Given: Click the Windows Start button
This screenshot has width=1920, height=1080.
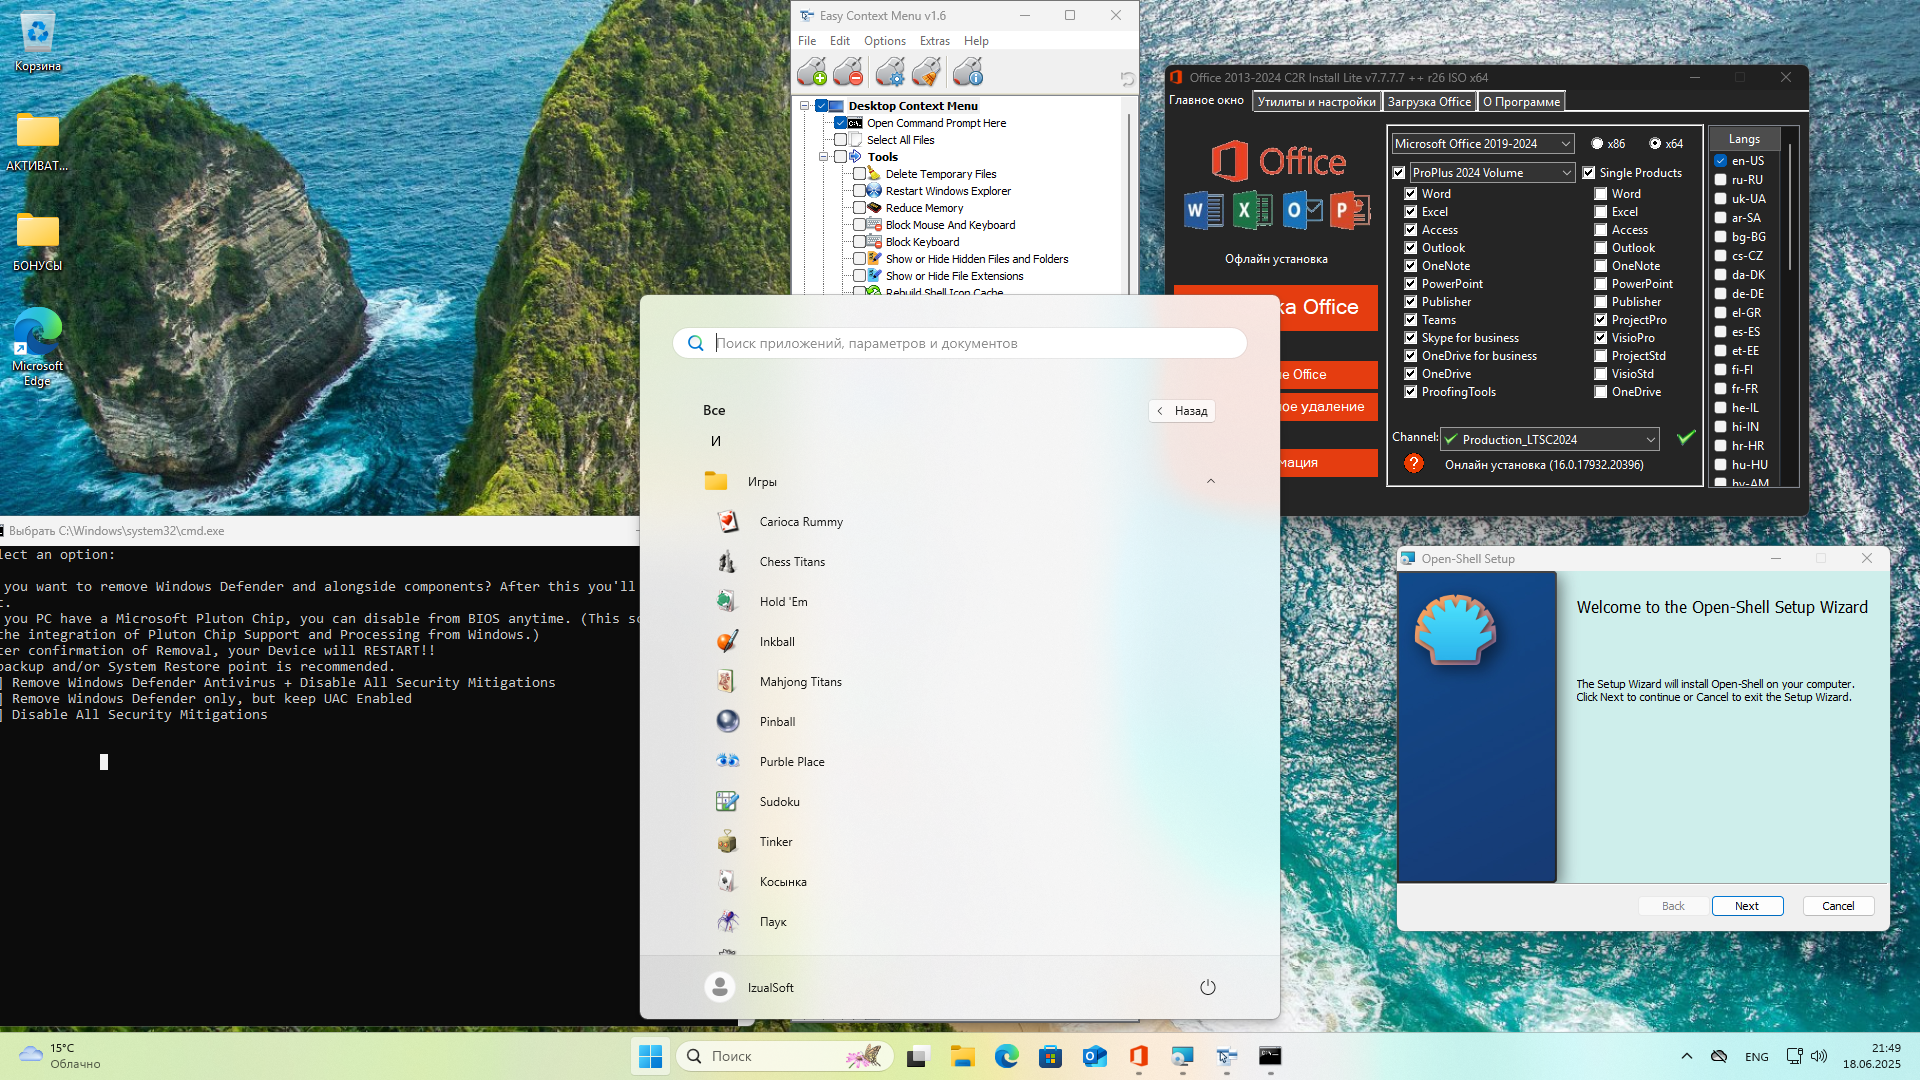Looking at the screenshot, I should tap(651, 1056).
